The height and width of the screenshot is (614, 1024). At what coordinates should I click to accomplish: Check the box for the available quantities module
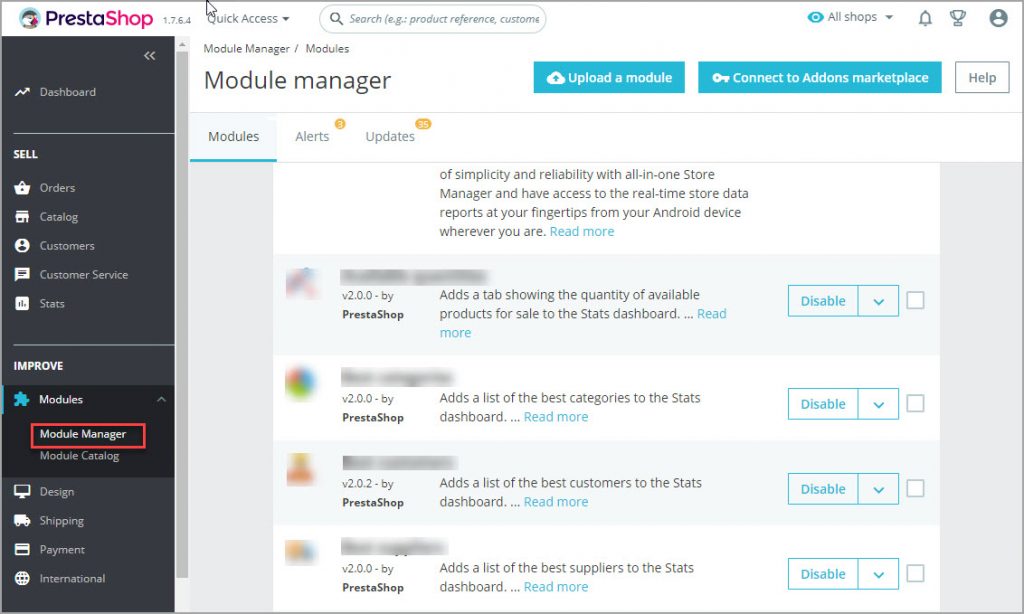point(915,300)
